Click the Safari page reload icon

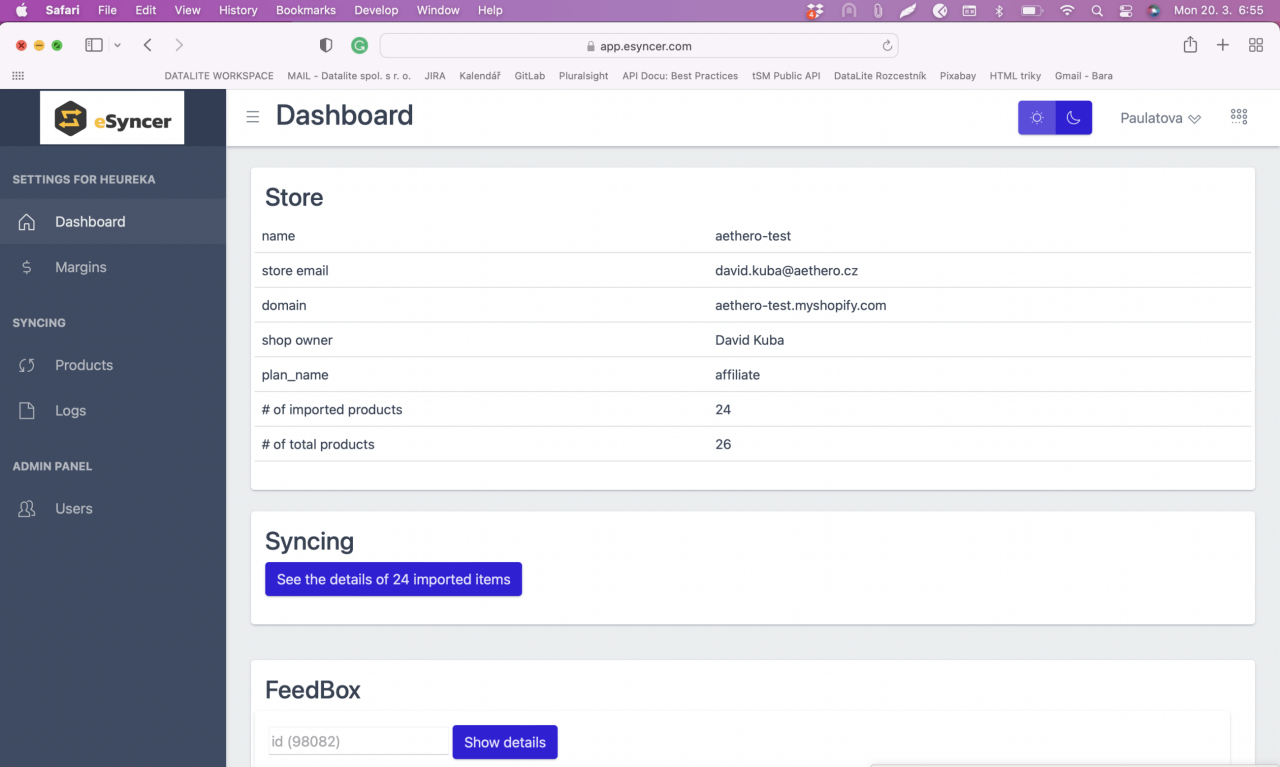(x=886, y=46)
